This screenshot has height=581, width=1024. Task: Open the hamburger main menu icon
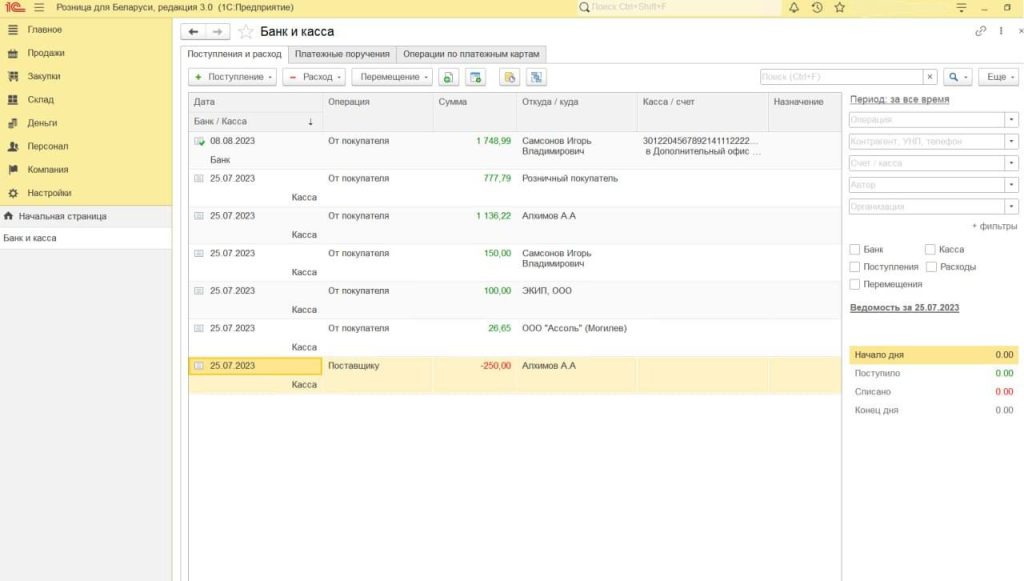tap(39, 7)
